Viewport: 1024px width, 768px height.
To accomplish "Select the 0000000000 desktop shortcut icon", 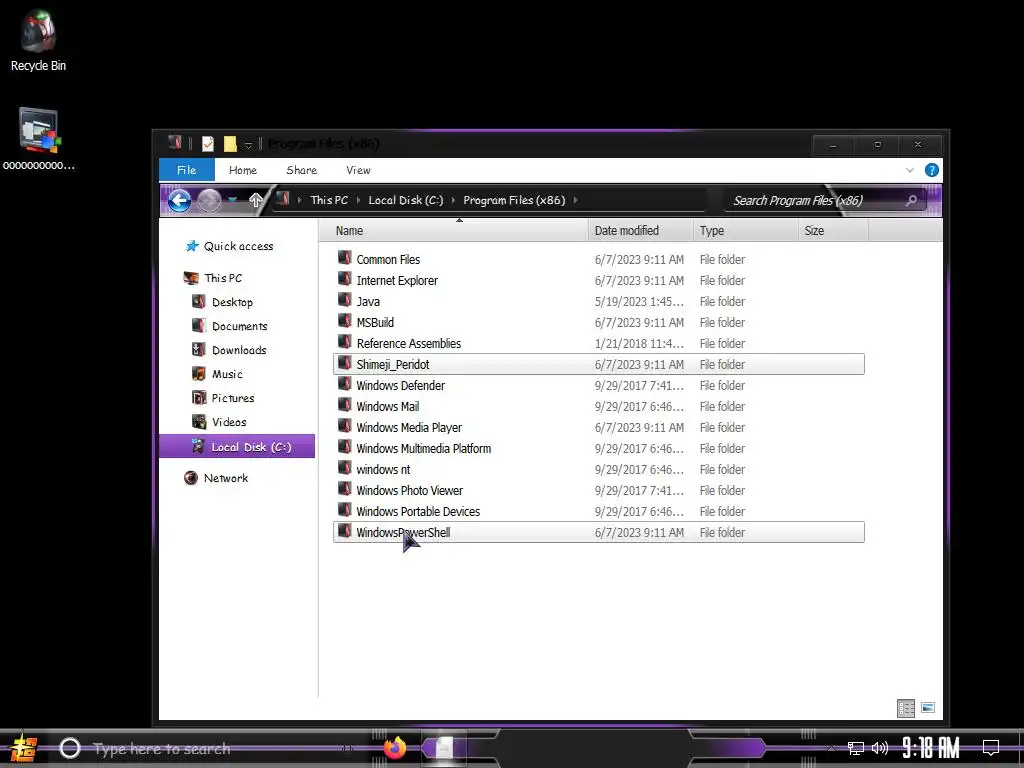I will point(39,138).
